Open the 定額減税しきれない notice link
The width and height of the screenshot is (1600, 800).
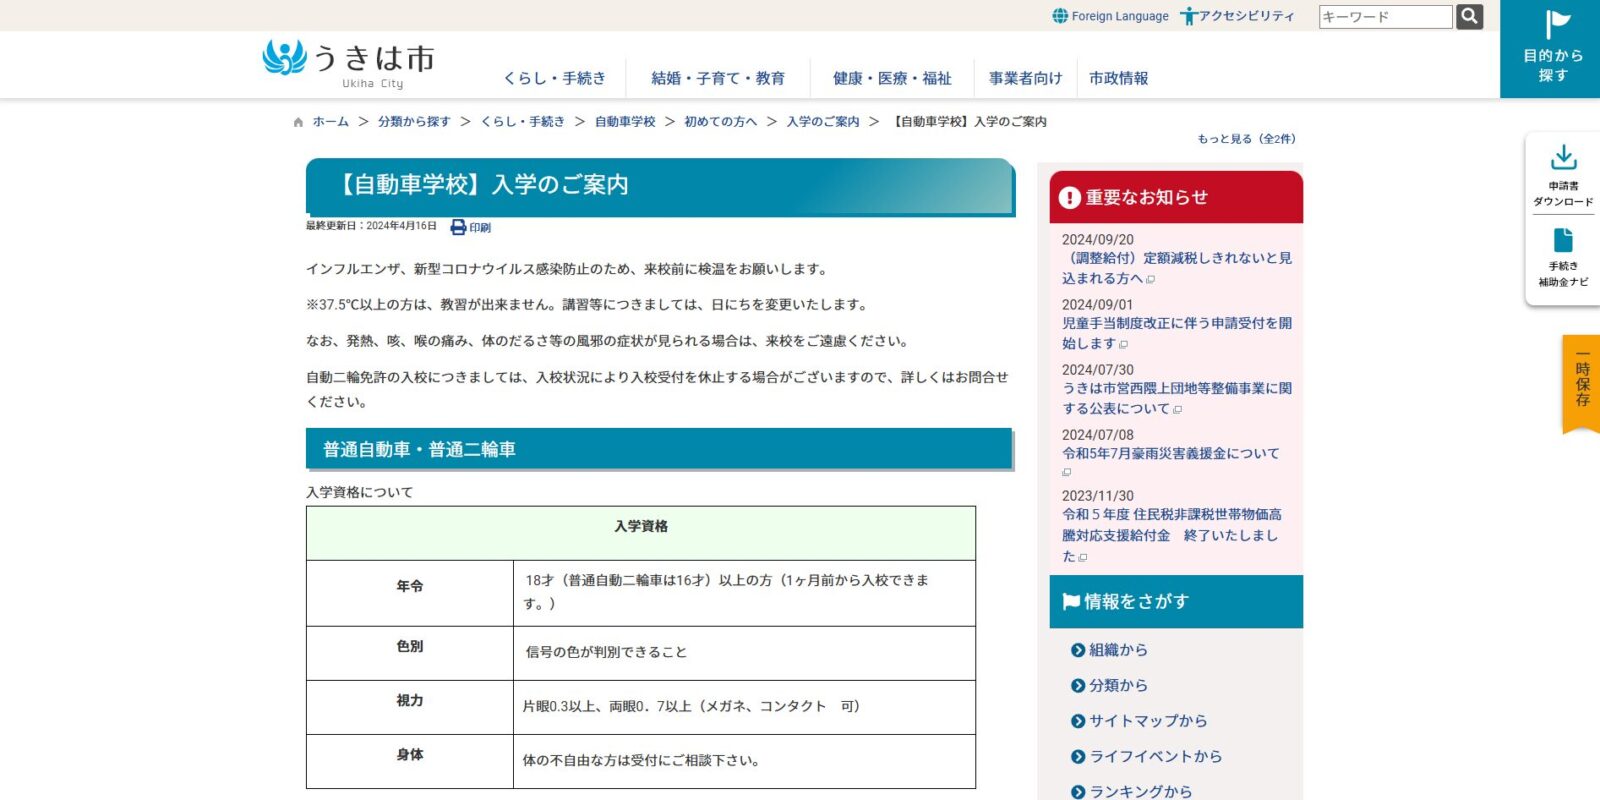click(x=1177, y=268)
